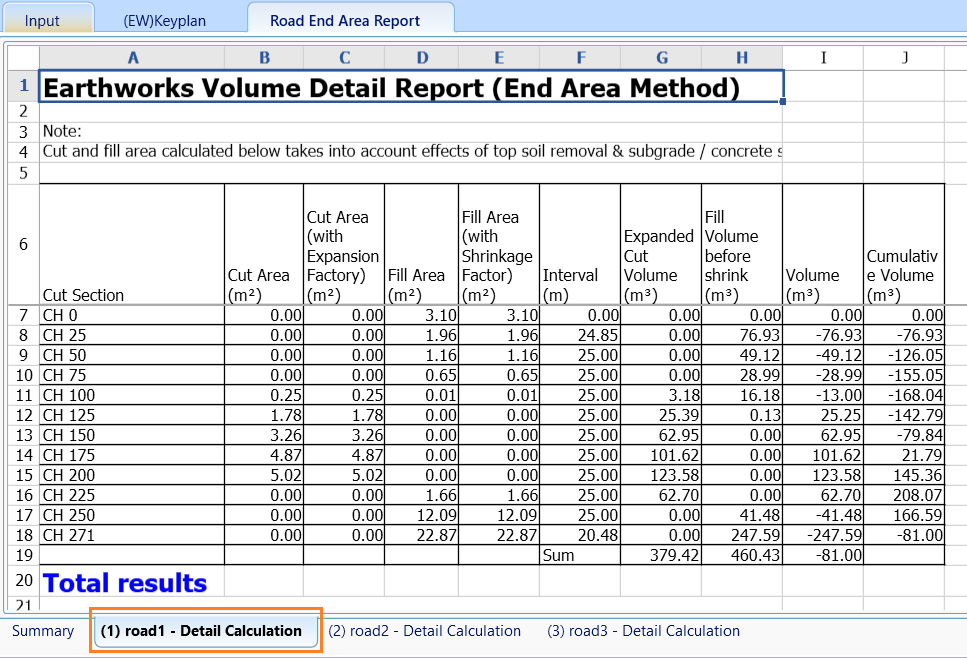Click the 'CH 150' cell
The image size is (967, 658).
[132, 435]
